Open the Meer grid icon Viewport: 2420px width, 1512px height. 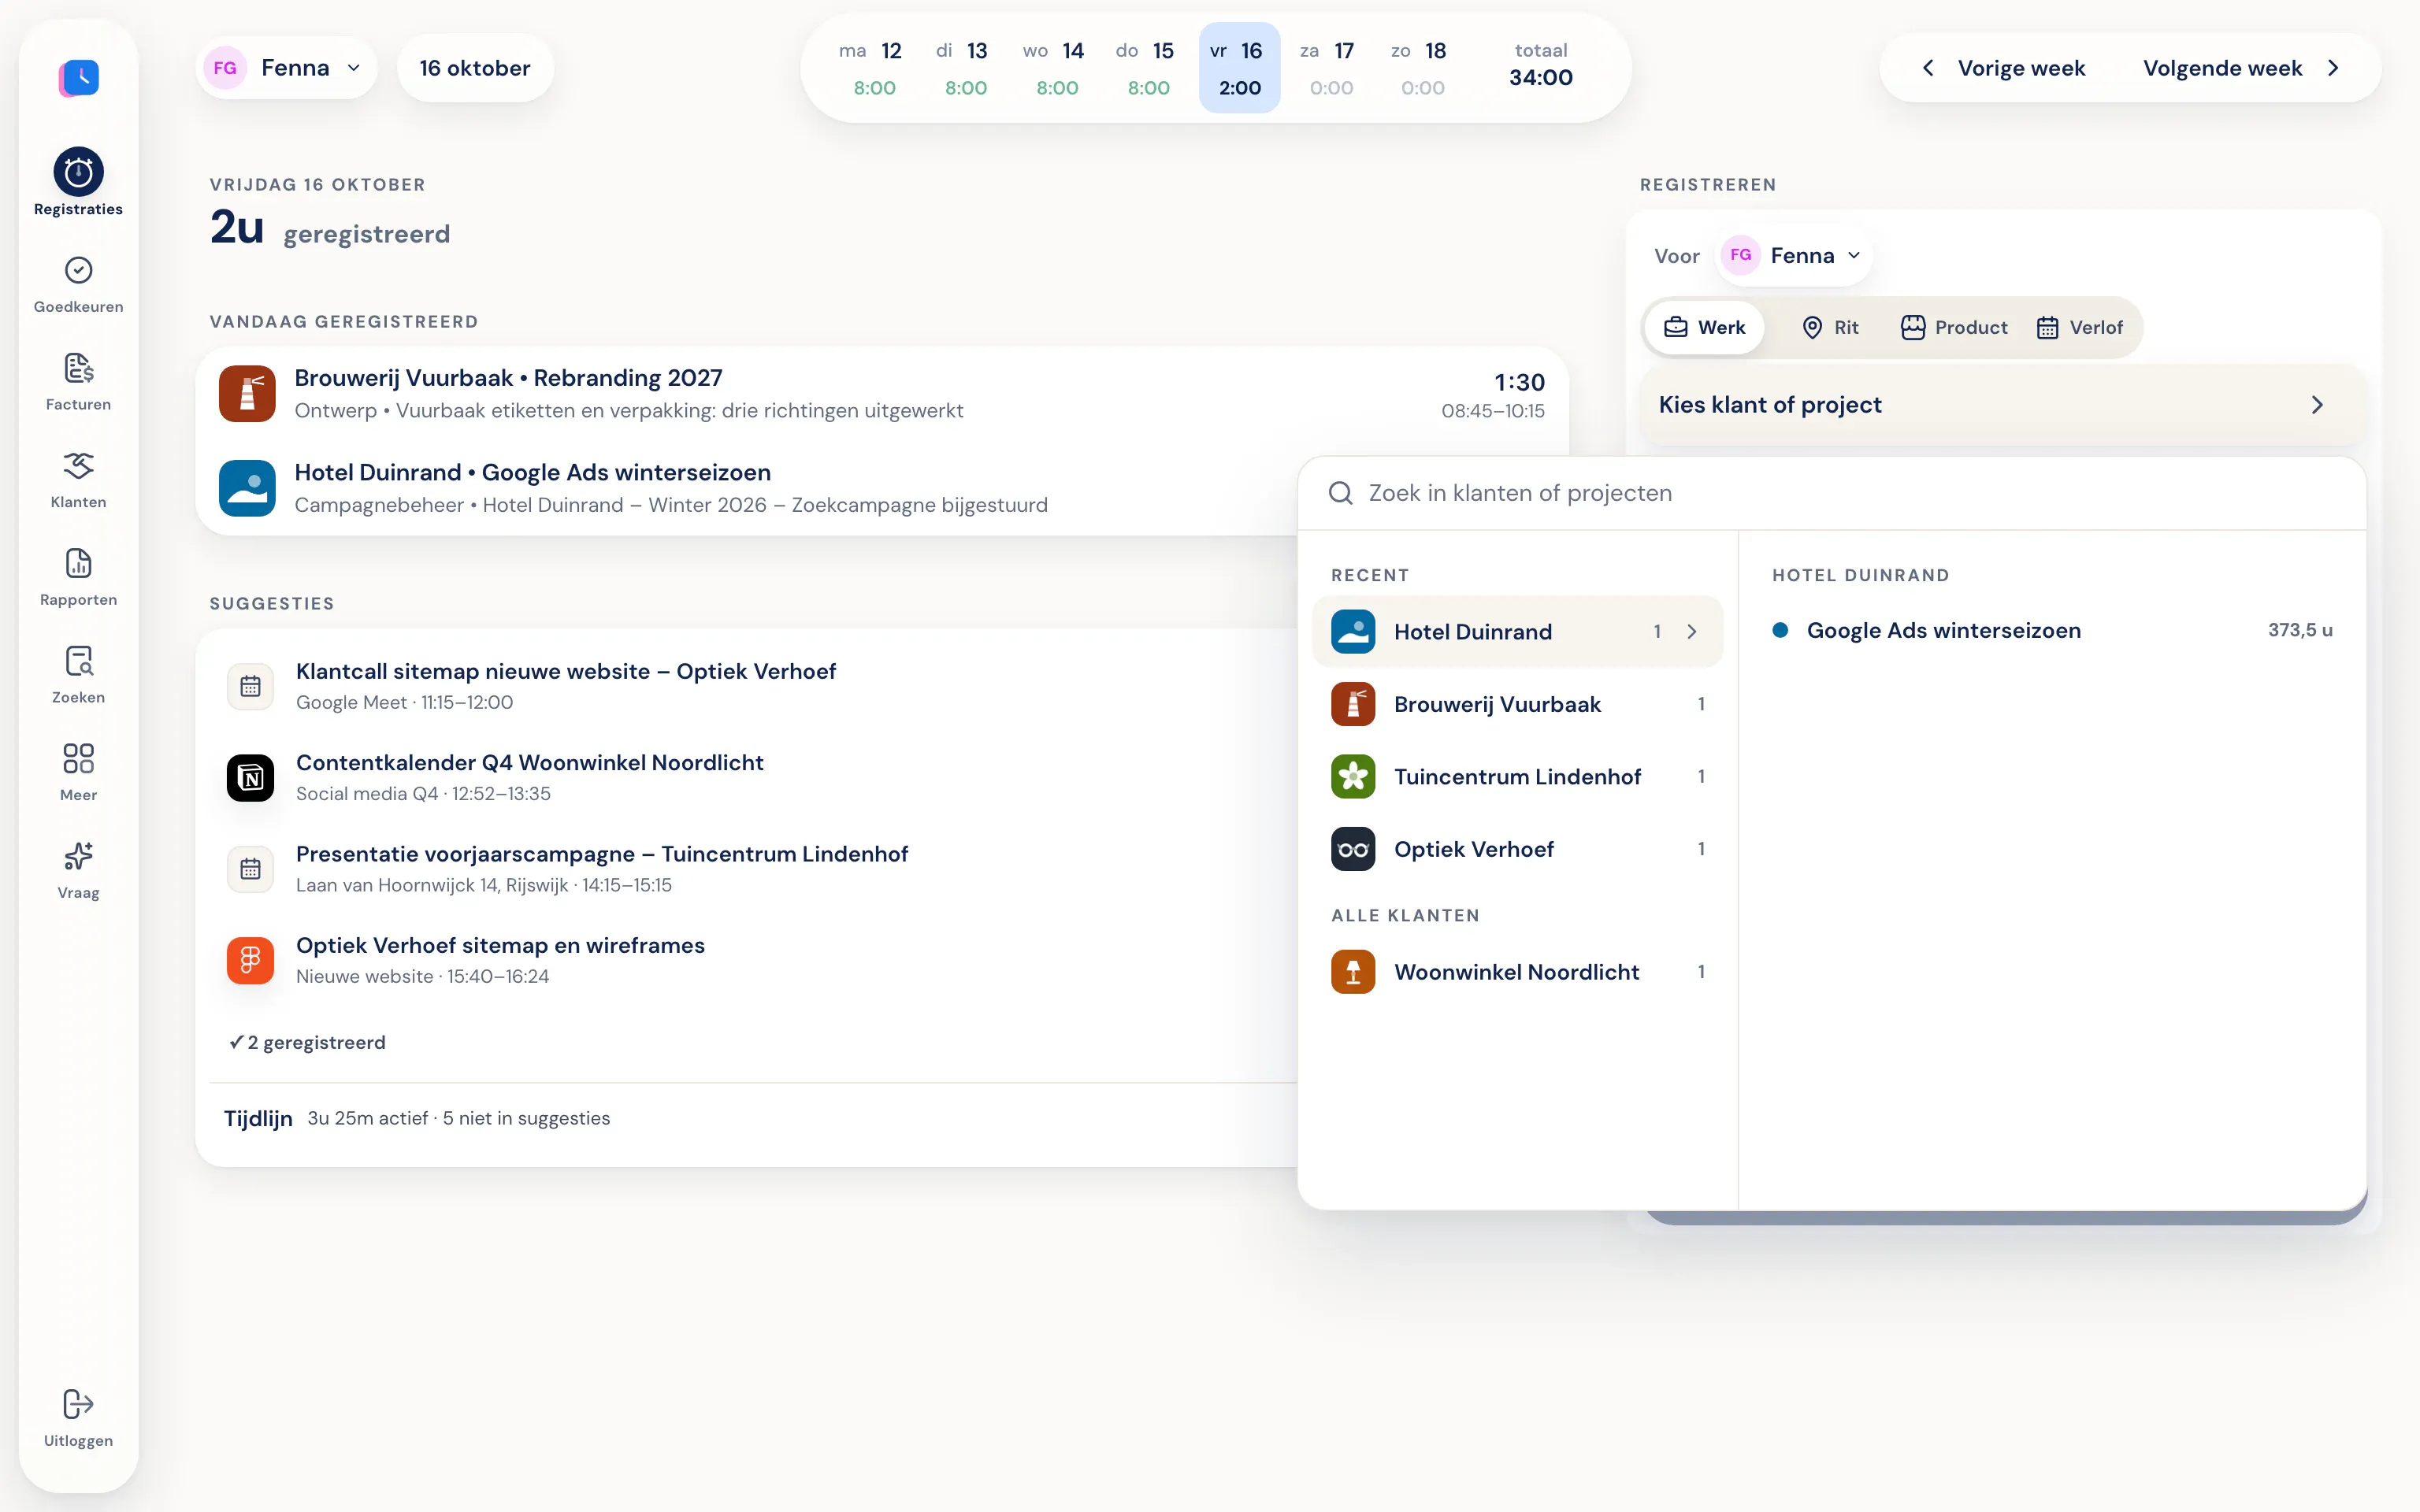(x=78, y=758)
